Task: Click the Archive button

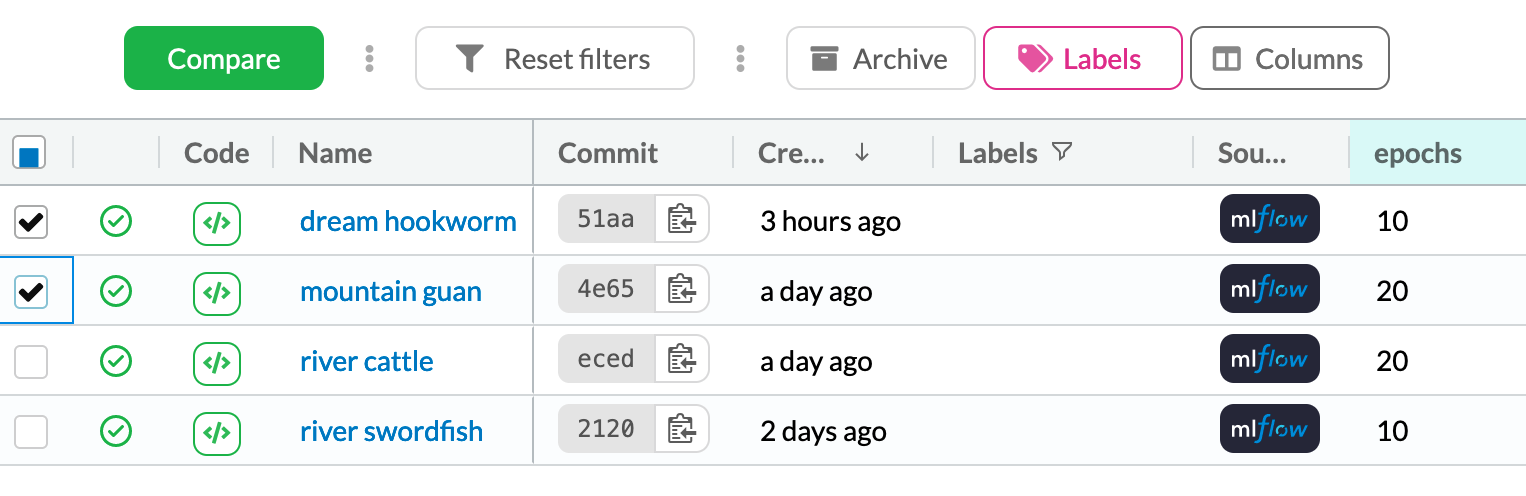Action: click(x=880, y=59)
